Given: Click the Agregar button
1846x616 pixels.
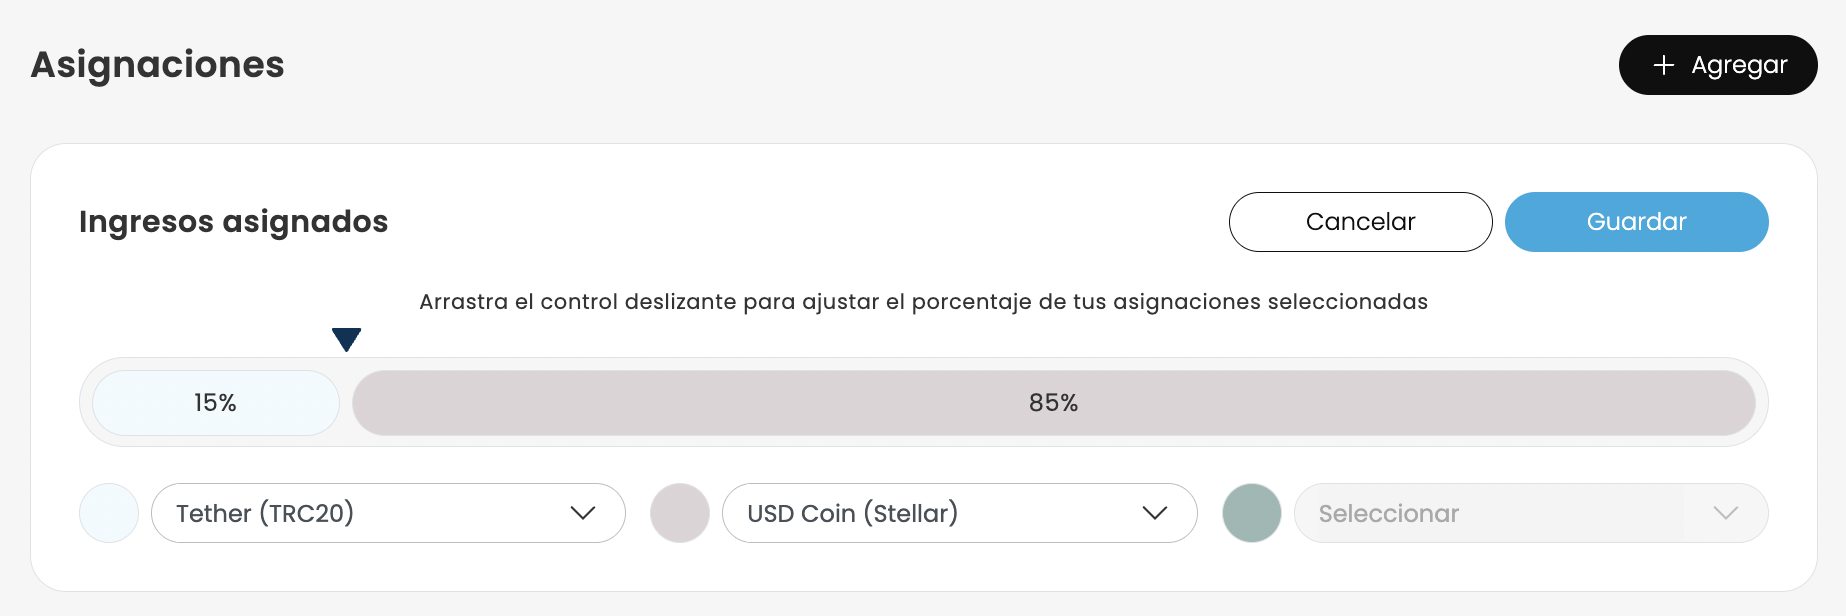Looking at the screenshot, I should pos(1717,65).
